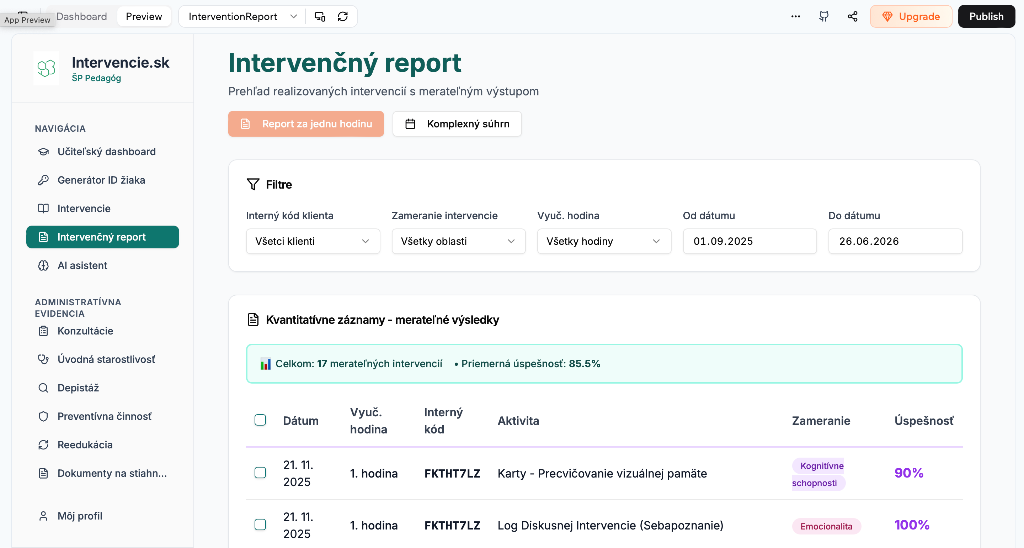Click Priemerná úspešnosť: 85.5% text
The height and width of the screenshot is (548, 1024).
pos(531,364)
